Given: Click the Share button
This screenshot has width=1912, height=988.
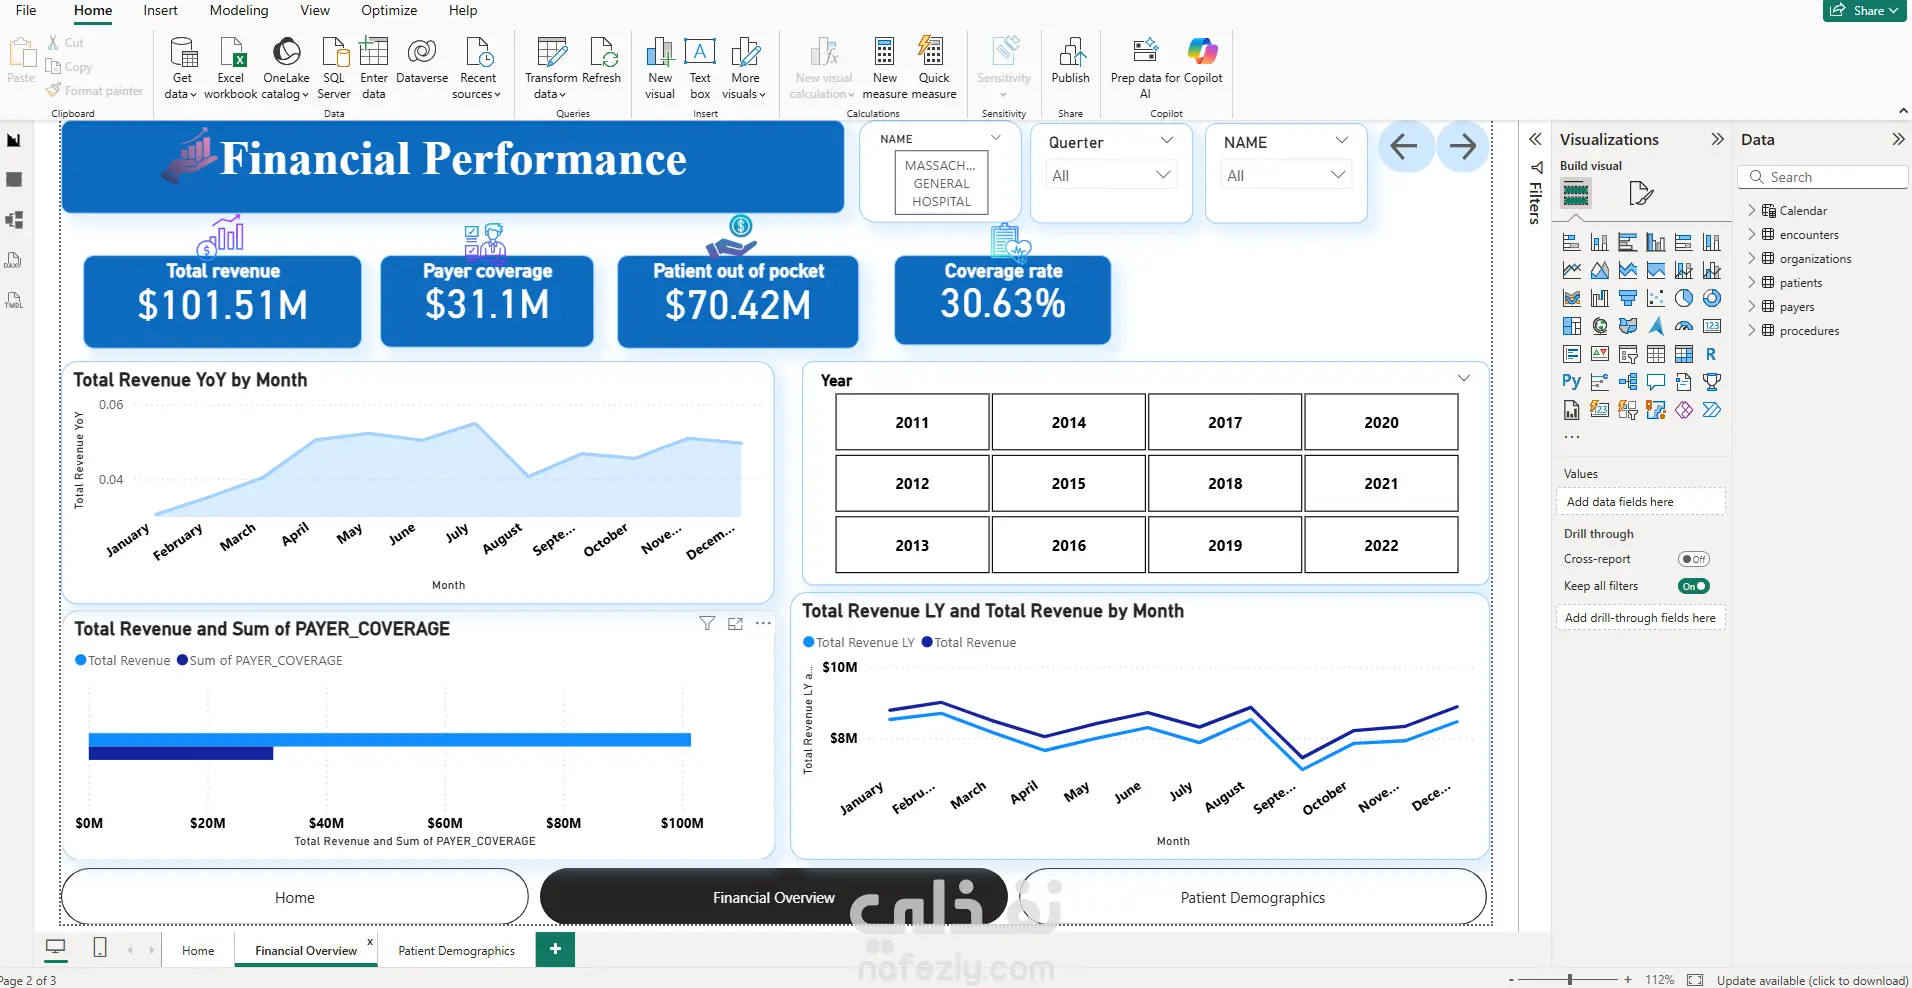Looking at the screenshot, I should pos(1864,10).
